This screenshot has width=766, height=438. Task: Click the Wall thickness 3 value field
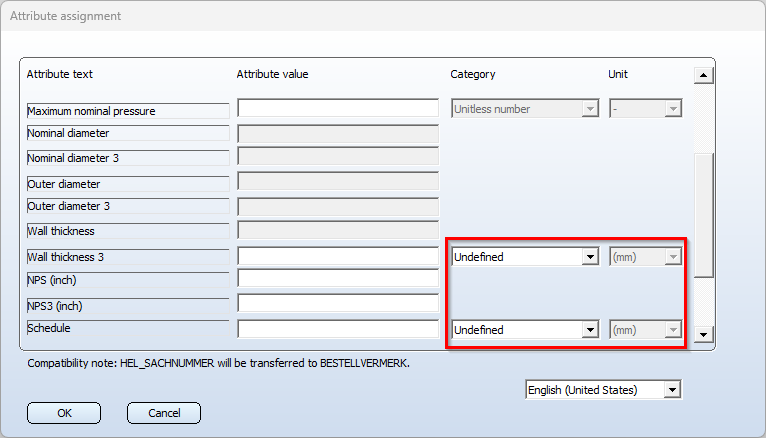(x=338, y=256)
